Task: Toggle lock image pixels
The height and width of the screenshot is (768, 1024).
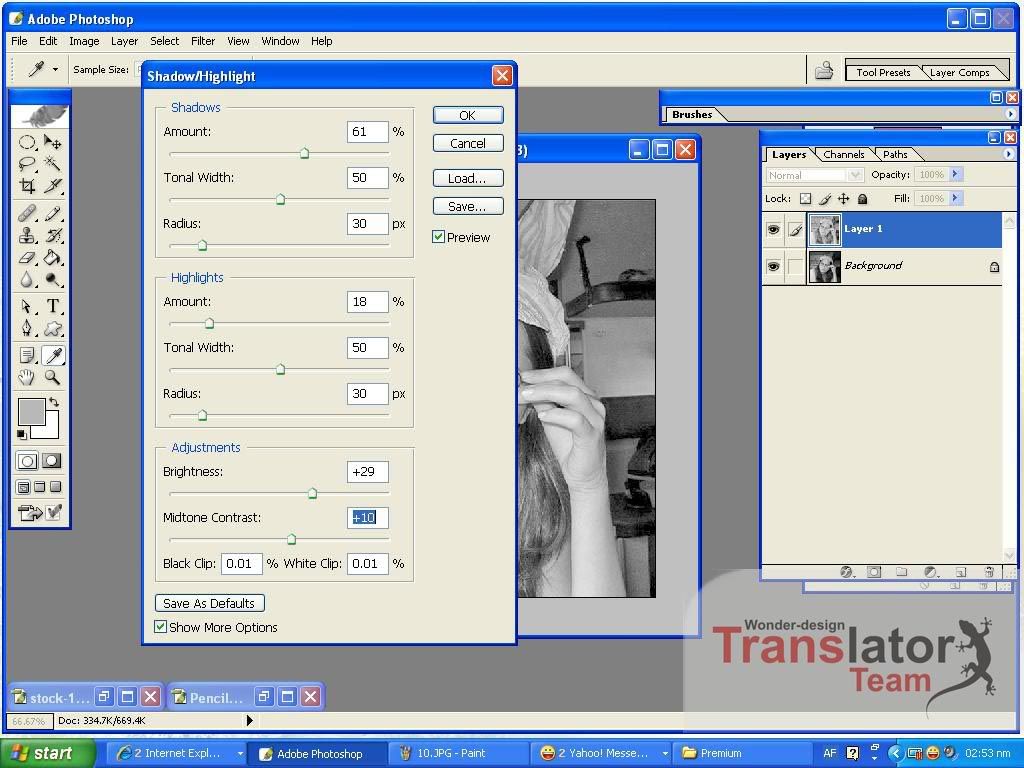Action: click(825, 199)
